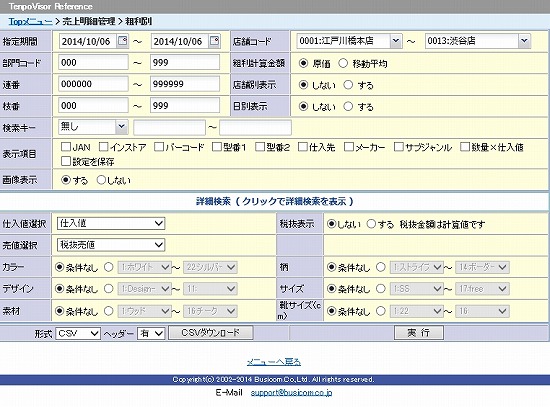The height and width of the screenshot is (407, 550).
Task: Follow the Topメニュー breadcrumb link
Action: (x=31, y=21)
